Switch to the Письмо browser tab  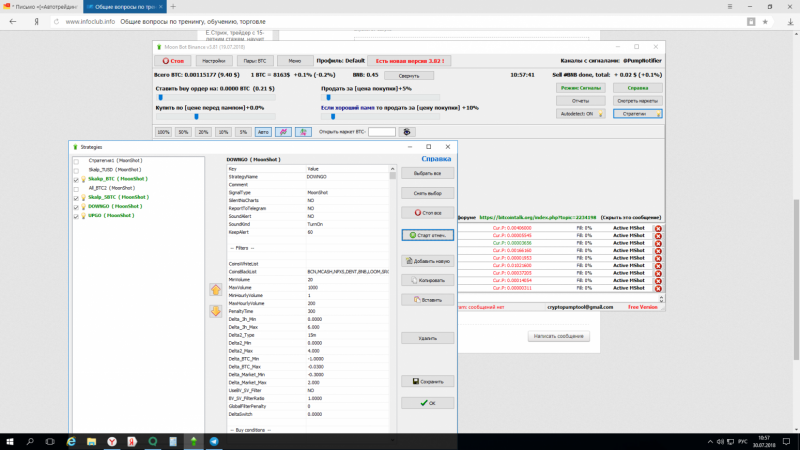point(40,7)
